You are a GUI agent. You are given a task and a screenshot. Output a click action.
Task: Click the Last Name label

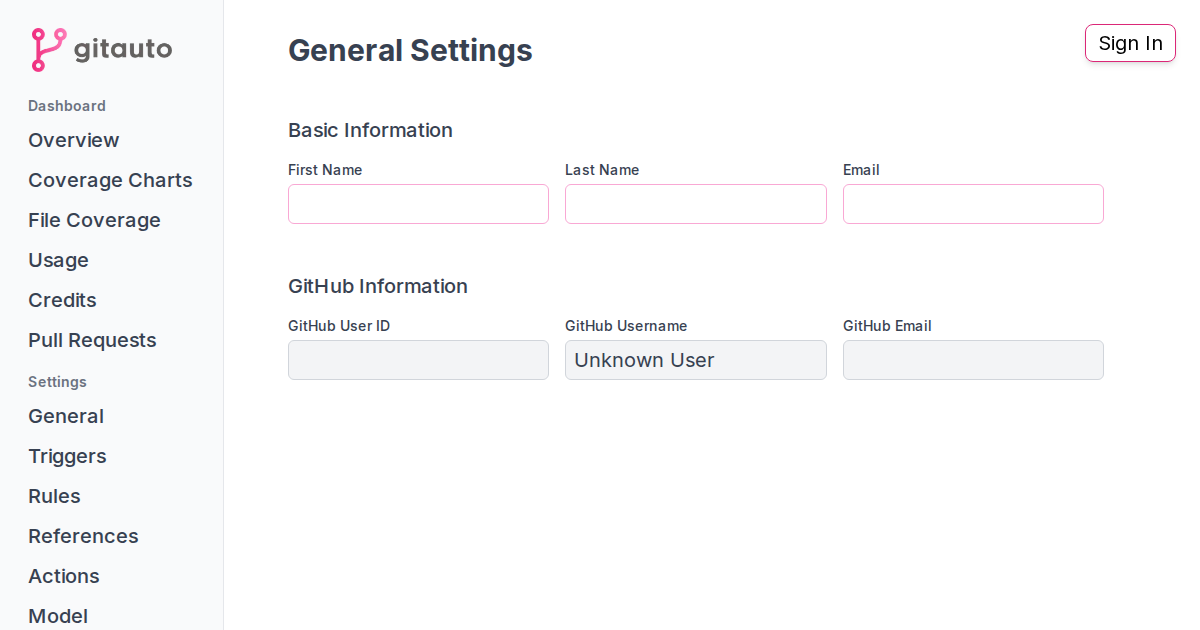[602, 170]
